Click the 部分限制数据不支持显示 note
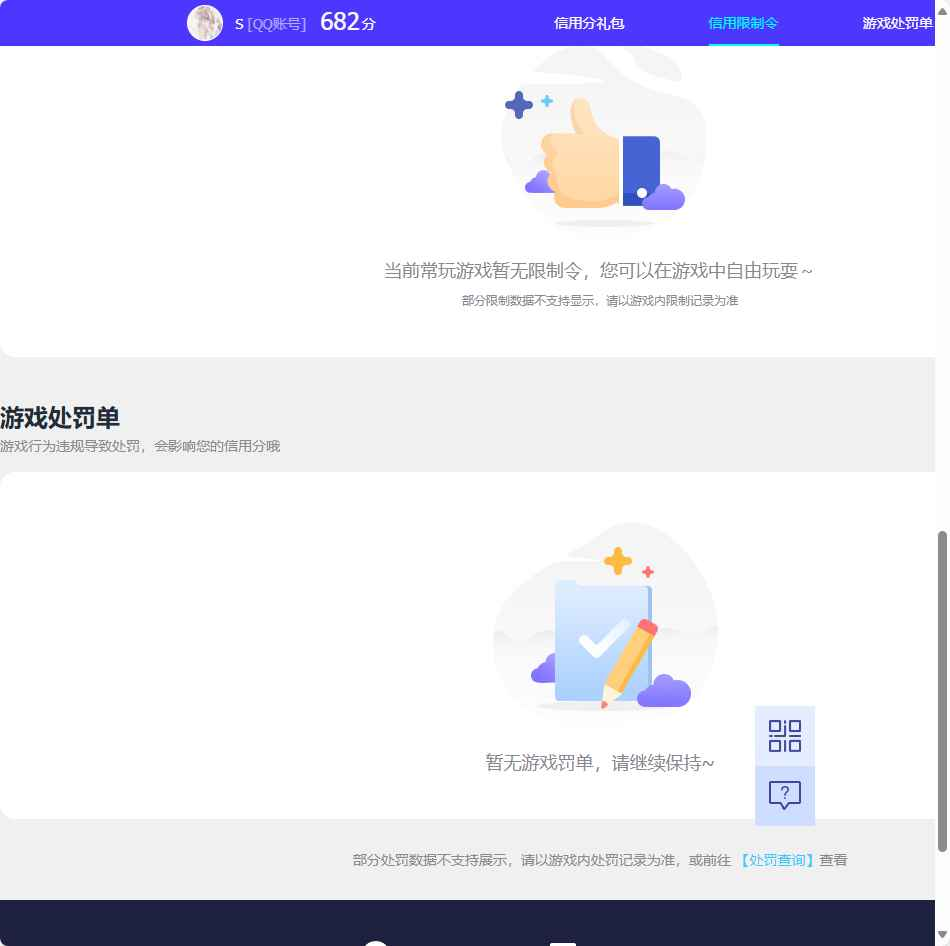The image size is (950, 946). [600, 301]
